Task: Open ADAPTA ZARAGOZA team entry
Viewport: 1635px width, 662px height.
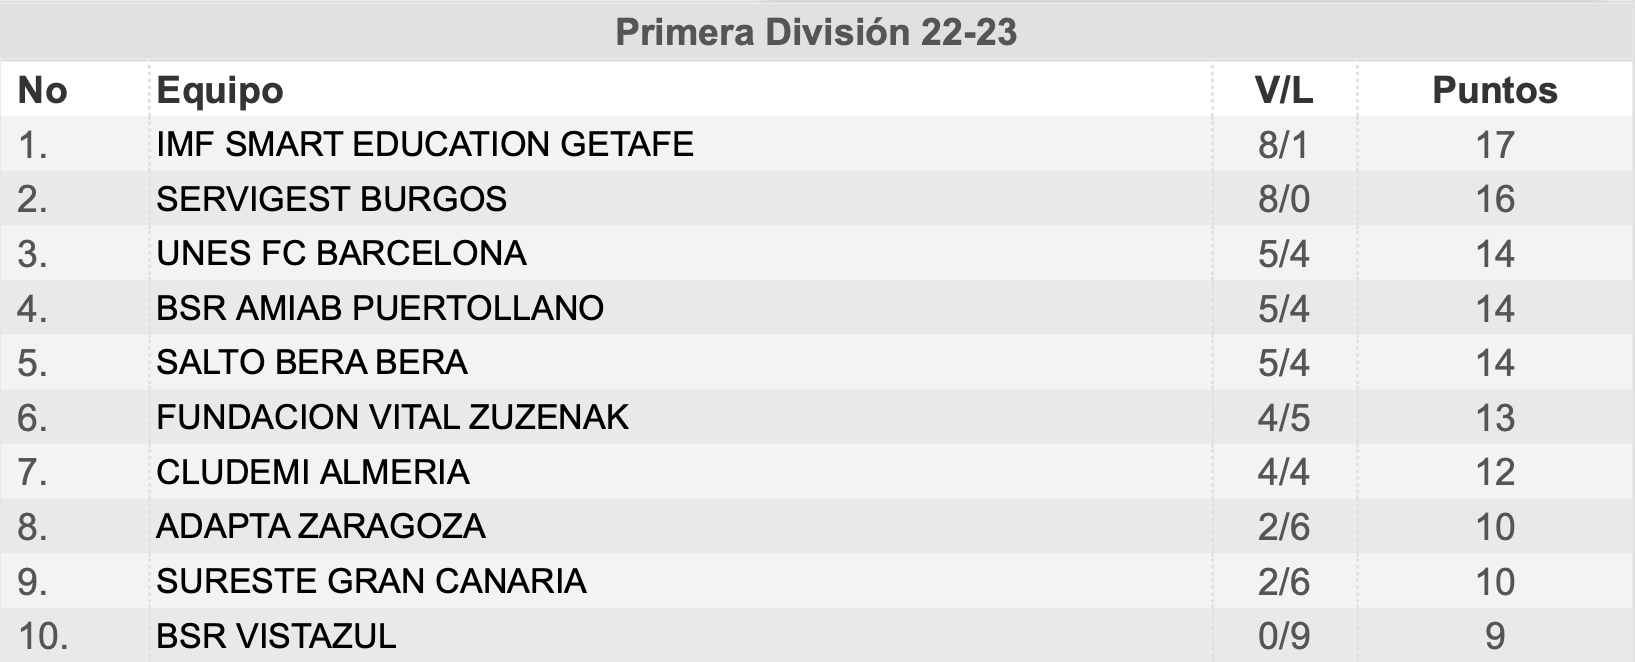Action: point(321,526)
